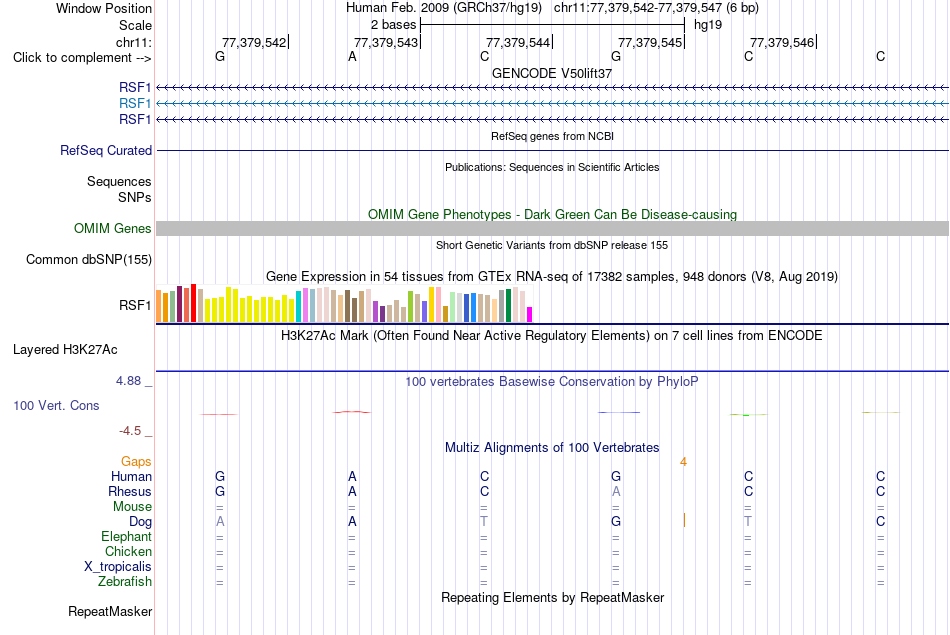This screenshot has width=950, height=635.
Task: Click the '4.88' PhyloP upper limit value
Action: pyautogui.click(x=128, y=381)
